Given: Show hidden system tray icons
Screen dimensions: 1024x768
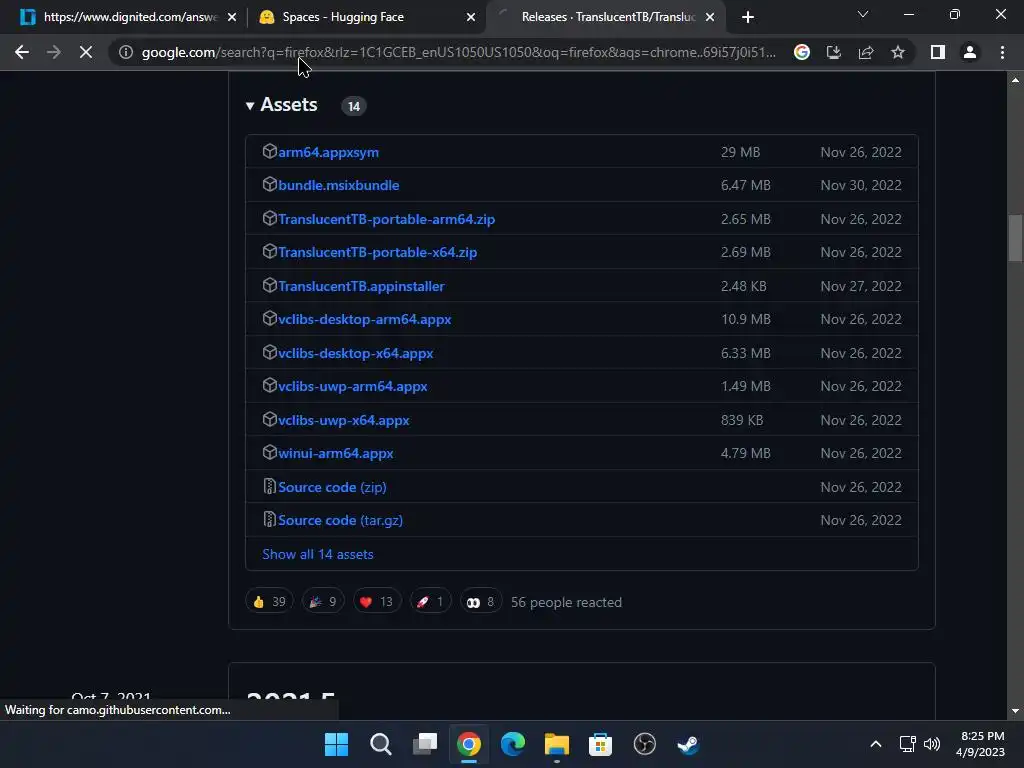Looking at the screenshot, I should pyautogui.click(x=876, y=744).
